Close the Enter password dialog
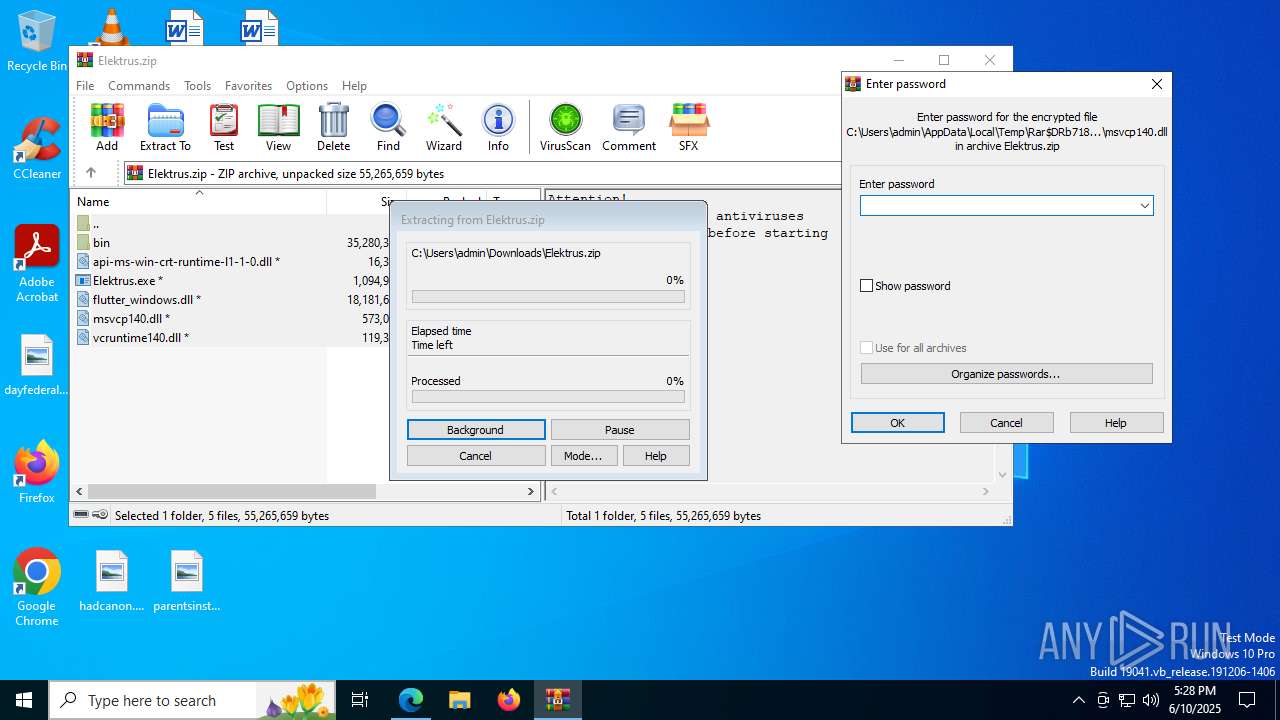Screen dimensions: 1280x720 click(1156, 84)
